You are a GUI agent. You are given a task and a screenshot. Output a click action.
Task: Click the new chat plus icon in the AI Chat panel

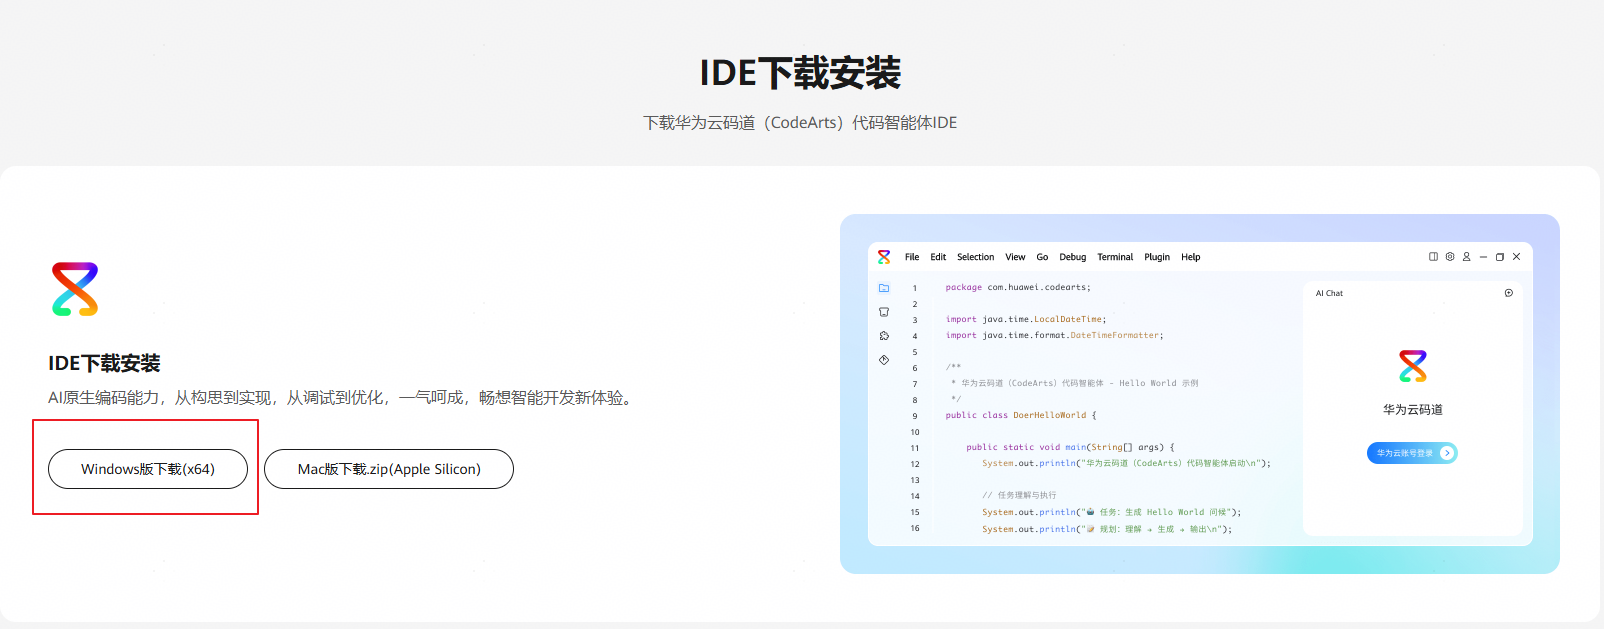pyautogui.click(x=1509, y=293)
